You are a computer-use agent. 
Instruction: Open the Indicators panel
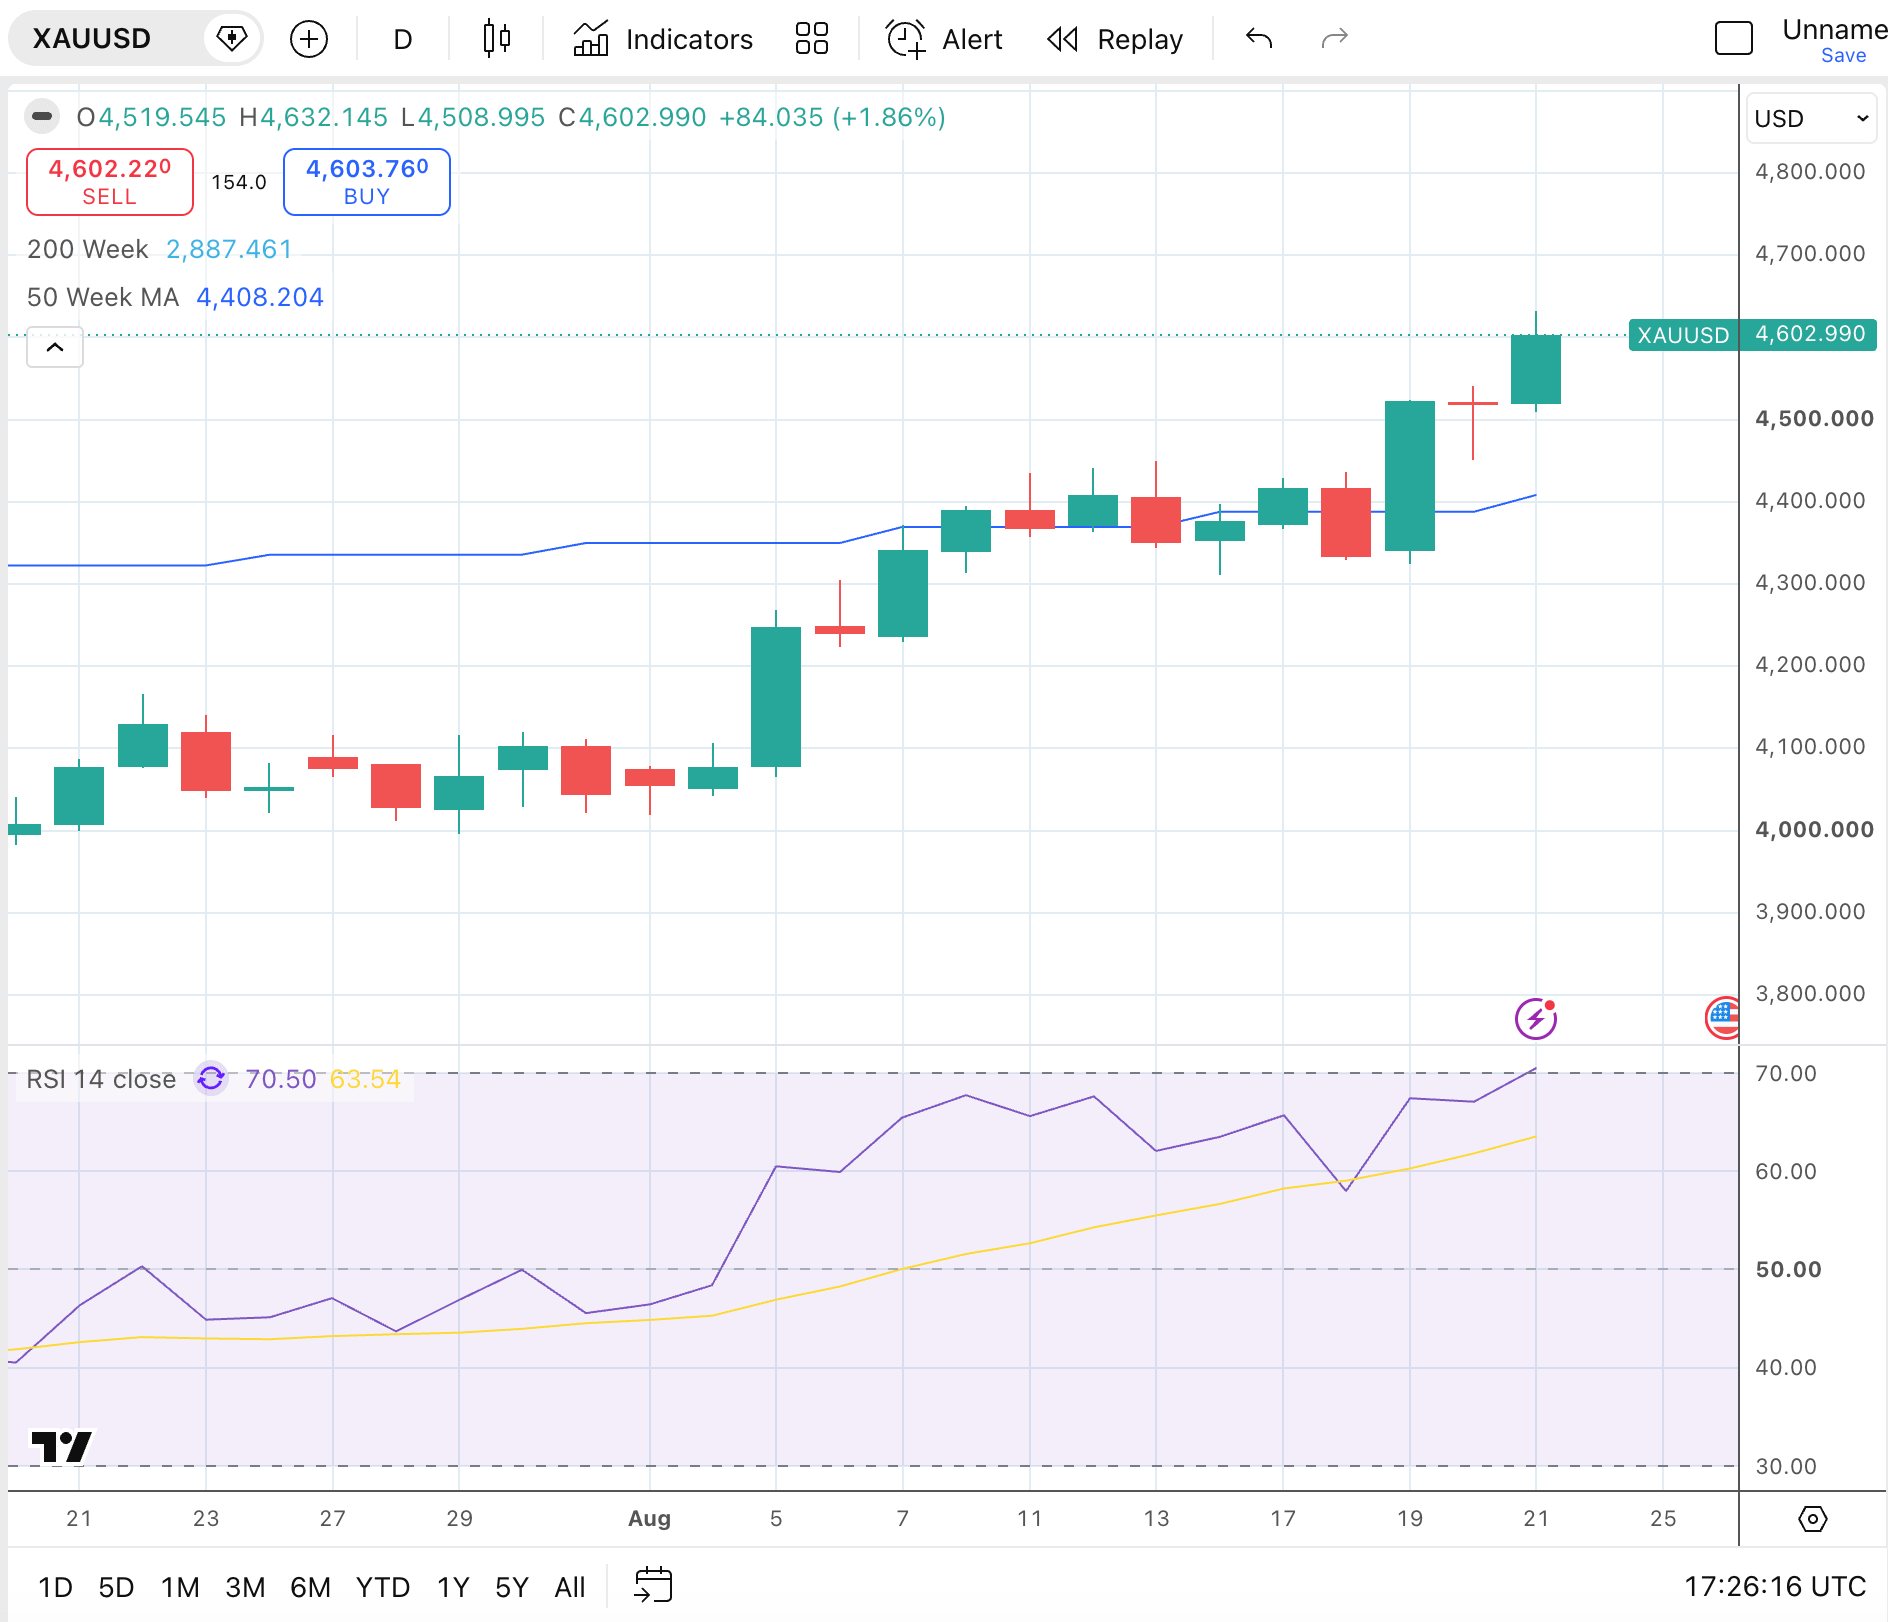click(x=663, y=39)
